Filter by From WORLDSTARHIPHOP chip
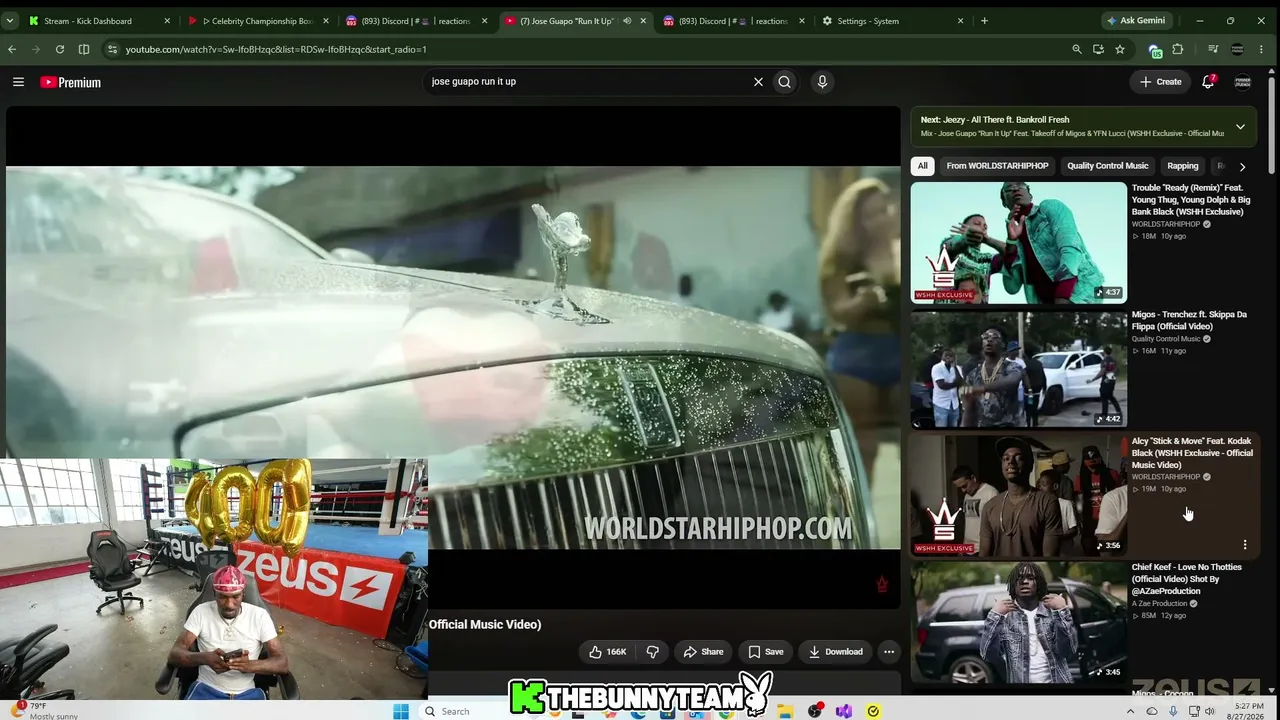The image size is (1280, 720). (997, 166)
